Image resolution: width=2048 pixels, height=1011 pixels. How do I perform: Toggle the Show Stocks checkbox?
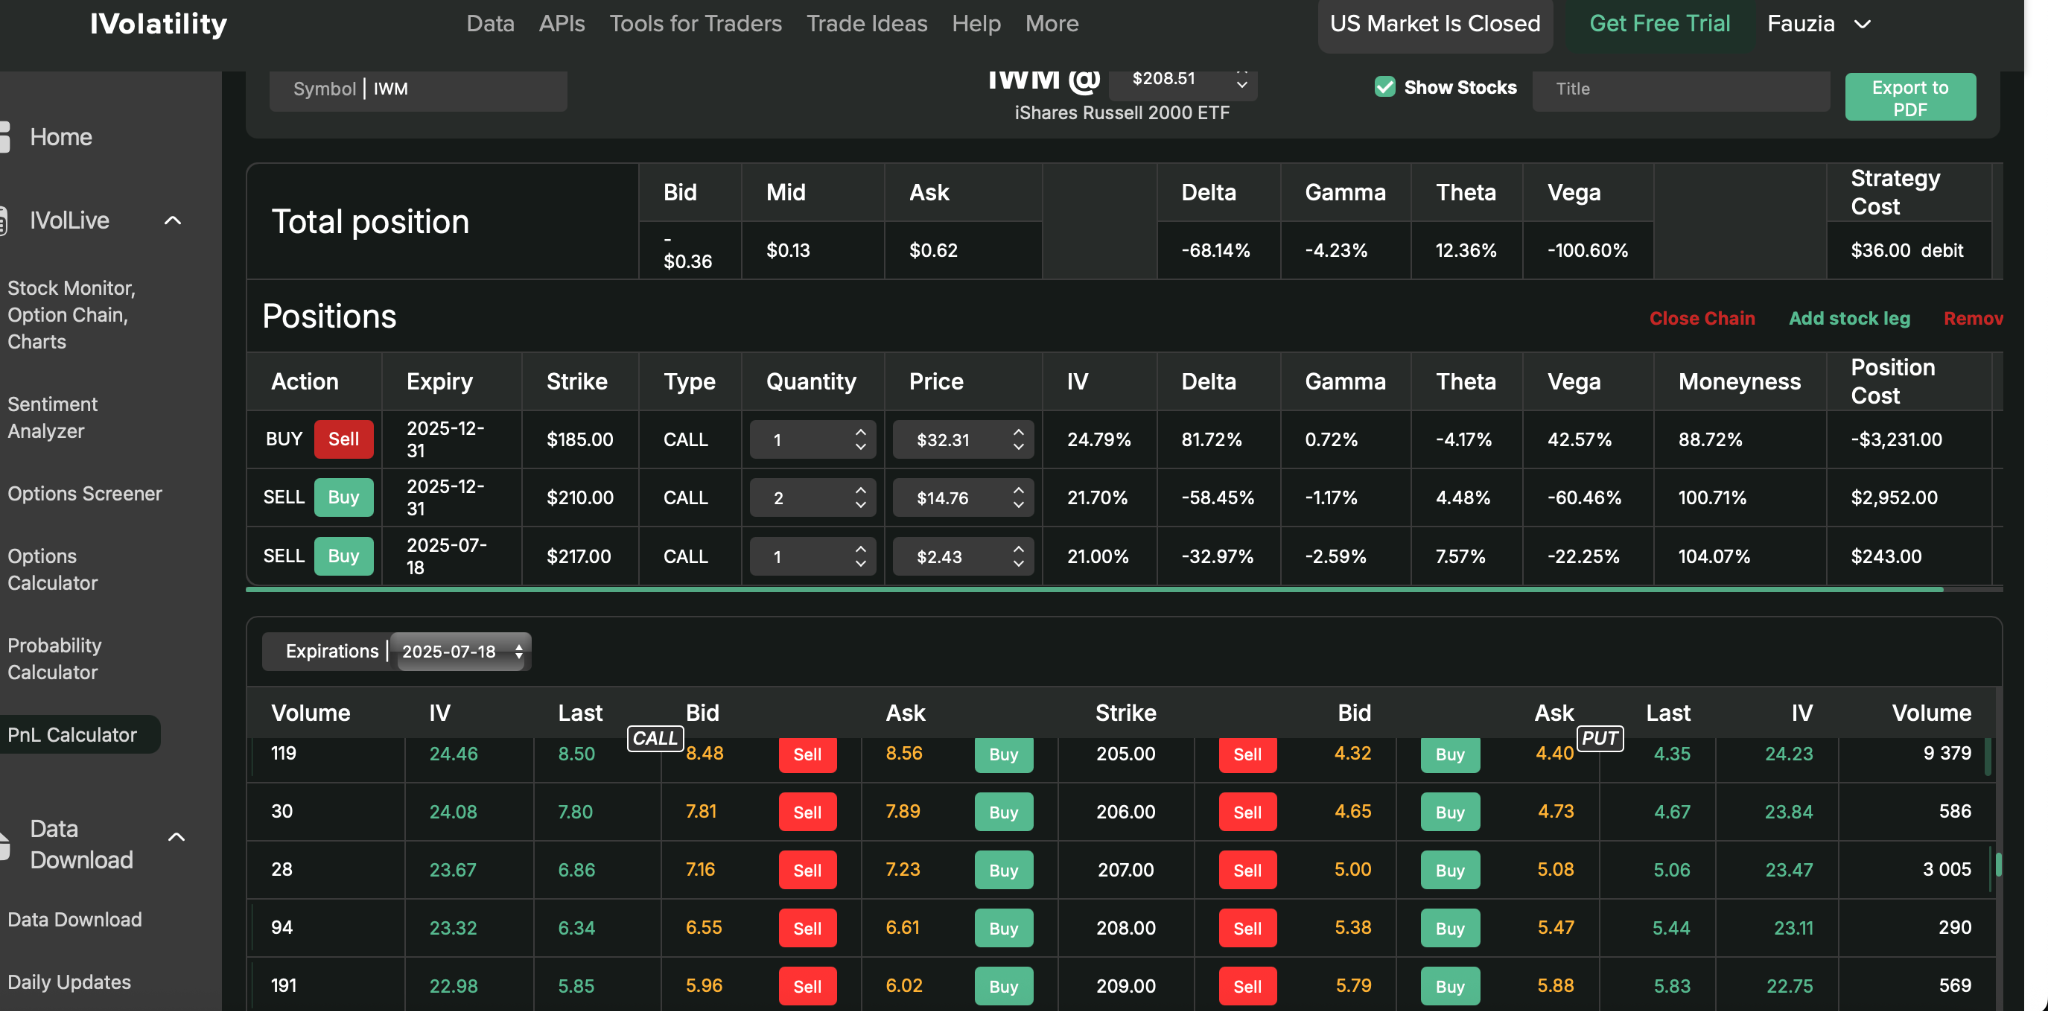pos(1385,87)
